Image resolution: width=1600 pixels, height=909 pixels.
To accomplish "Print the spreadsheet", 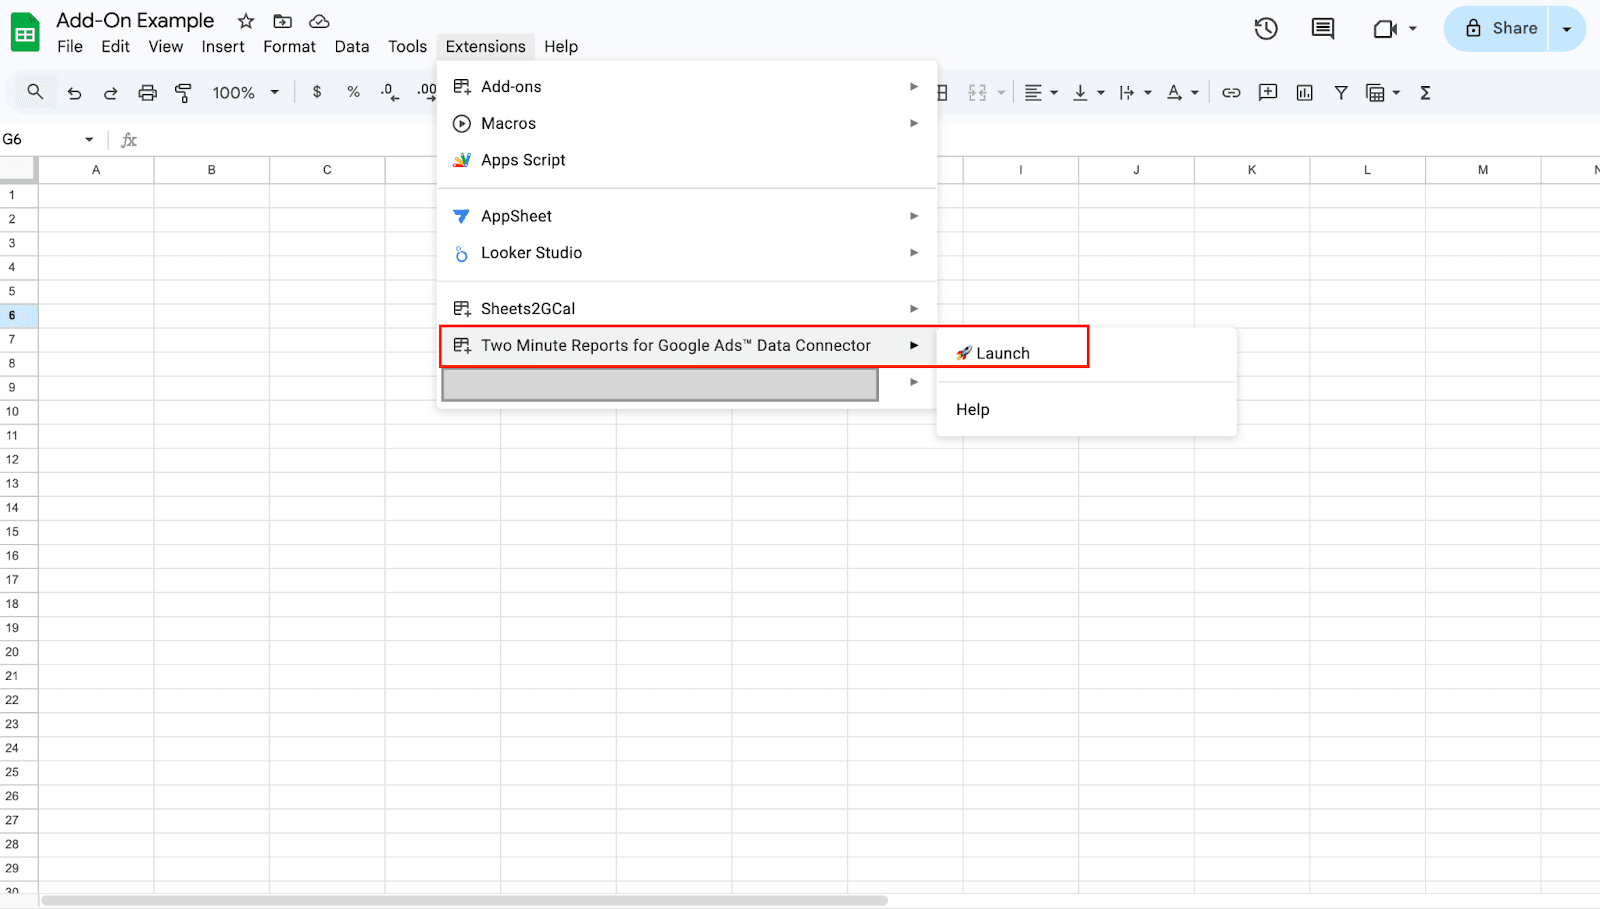I will click(147, 92).
